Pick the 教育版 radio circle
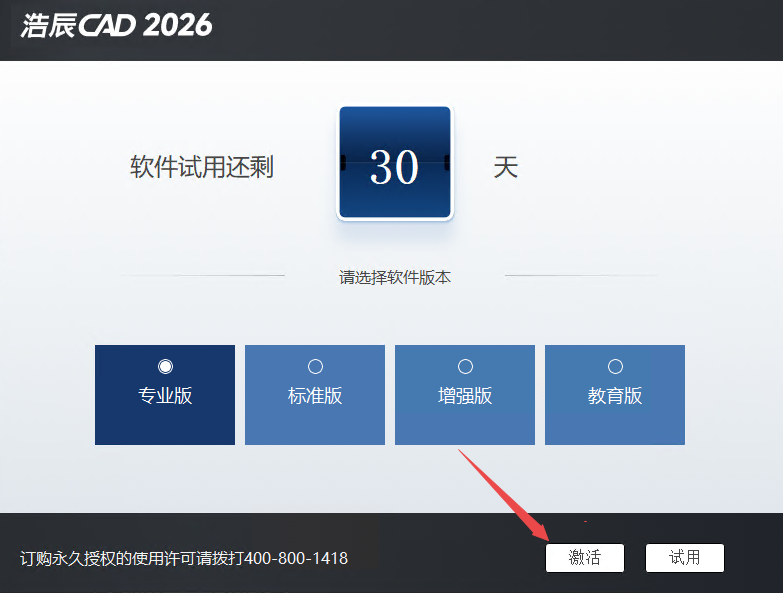The height and width of the screenshot is (599, 783). tap(615, 367)
